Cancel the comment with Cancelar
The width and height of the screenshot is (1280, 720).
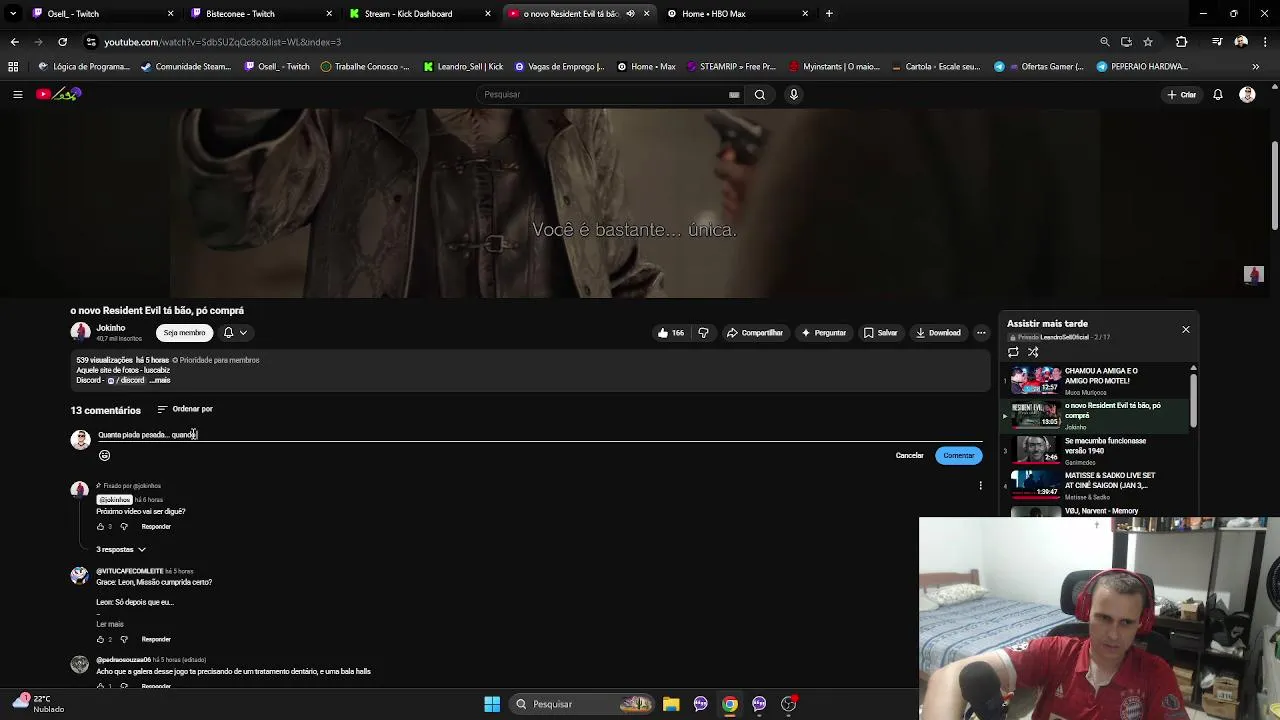coord(910,456)
